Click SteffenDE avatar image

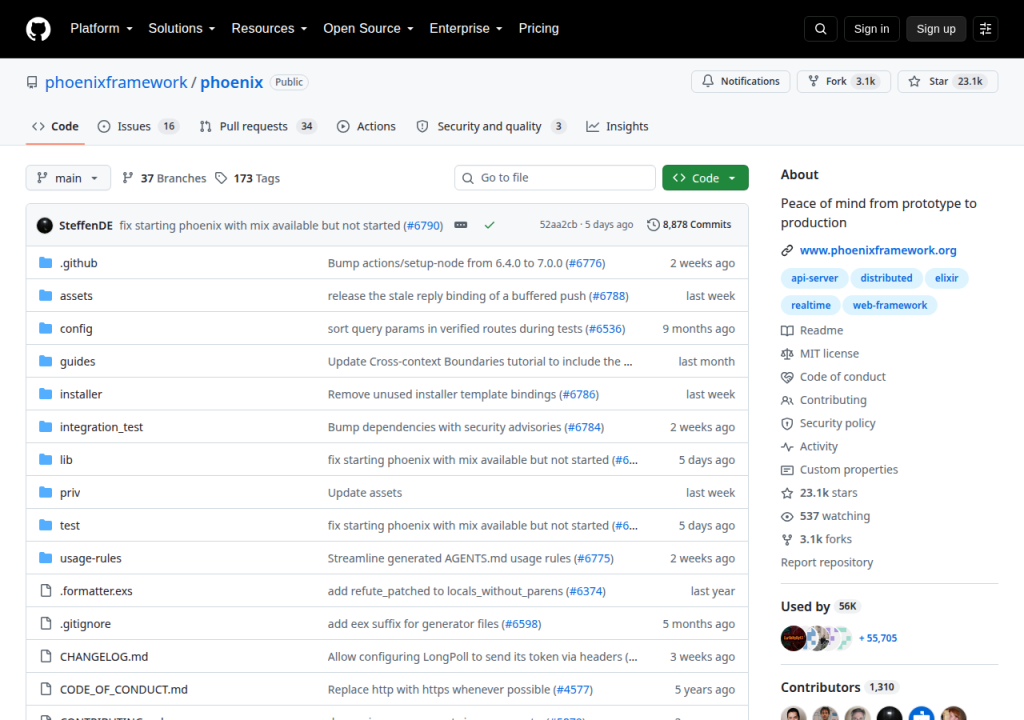pyautogui.click(x=44, y=225)
